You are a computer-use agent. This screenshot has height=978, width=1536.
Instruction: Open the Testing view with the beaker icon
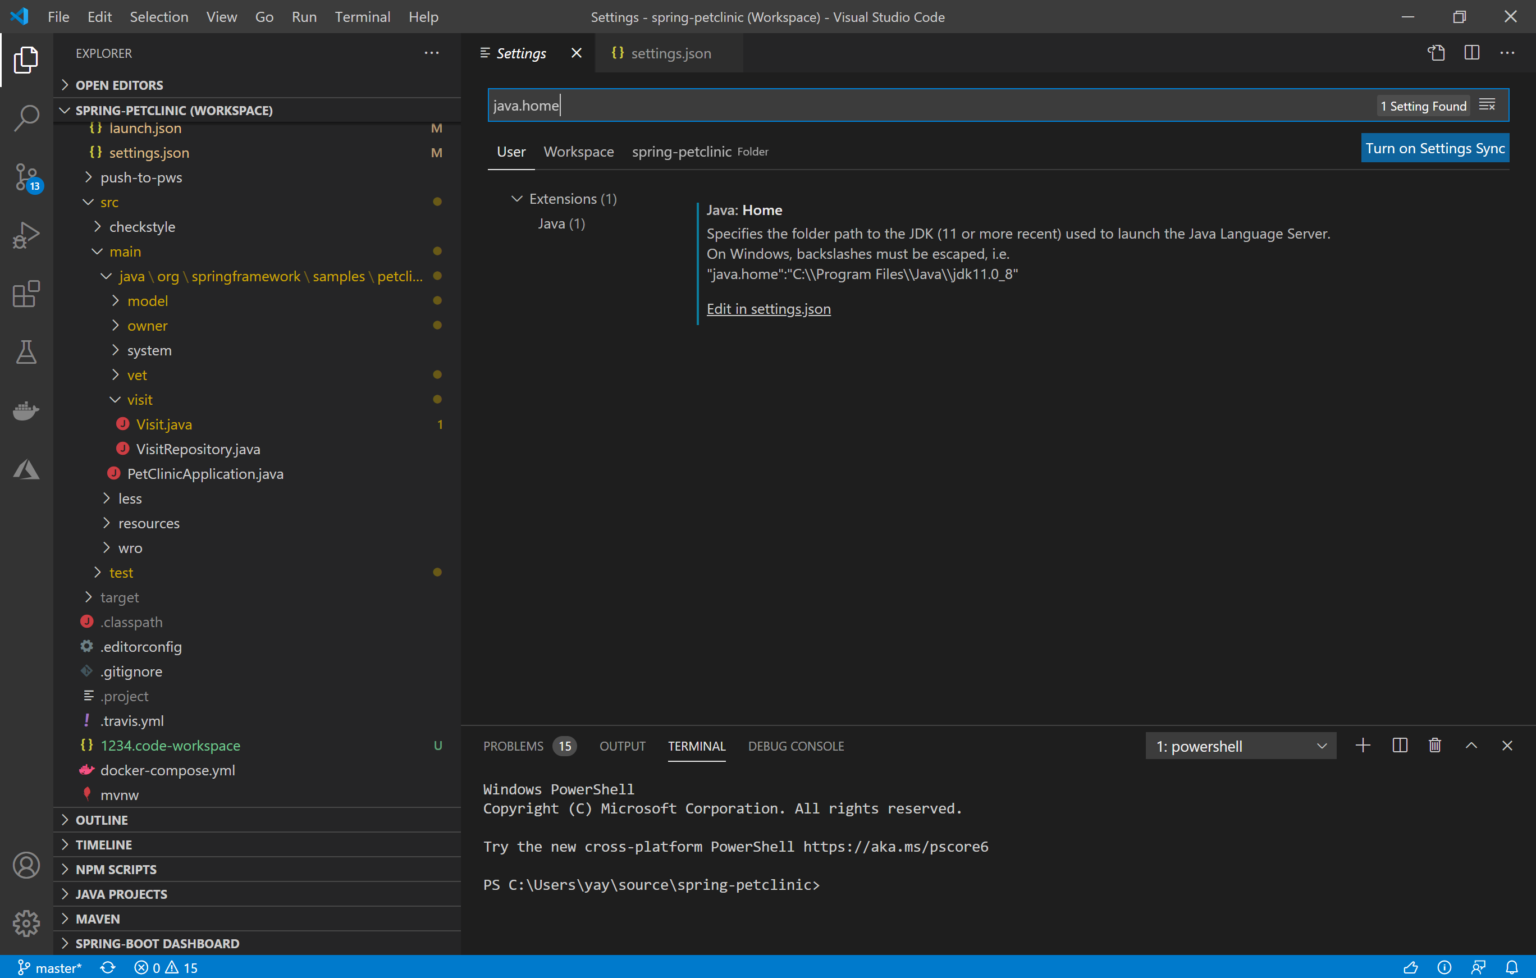click(26, 352)
